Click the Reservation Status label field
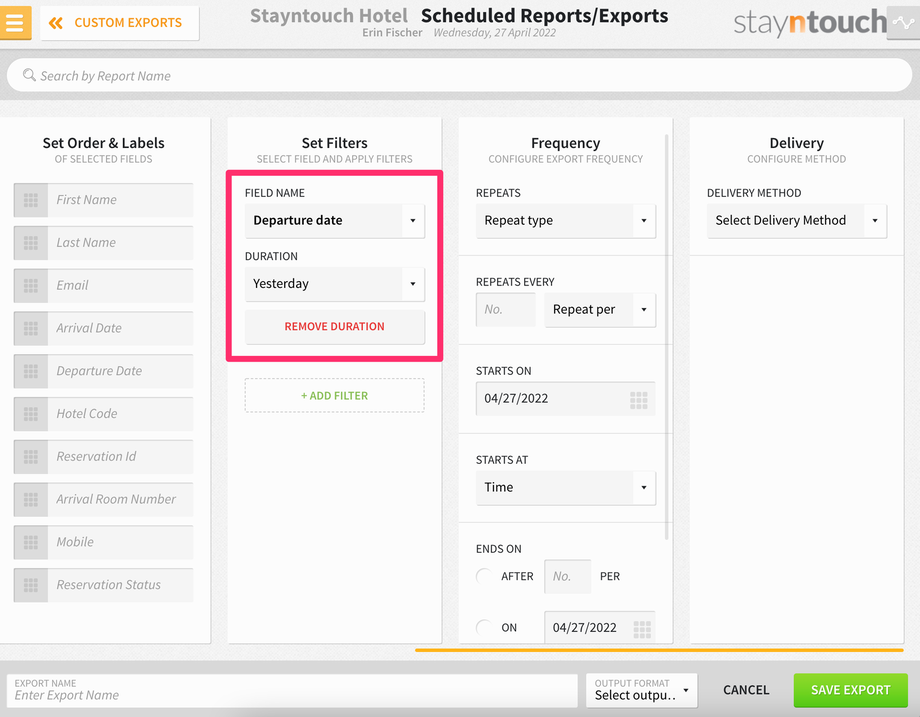Image resolution: width=920 pixels, height=717 pixels. (120, 586)
